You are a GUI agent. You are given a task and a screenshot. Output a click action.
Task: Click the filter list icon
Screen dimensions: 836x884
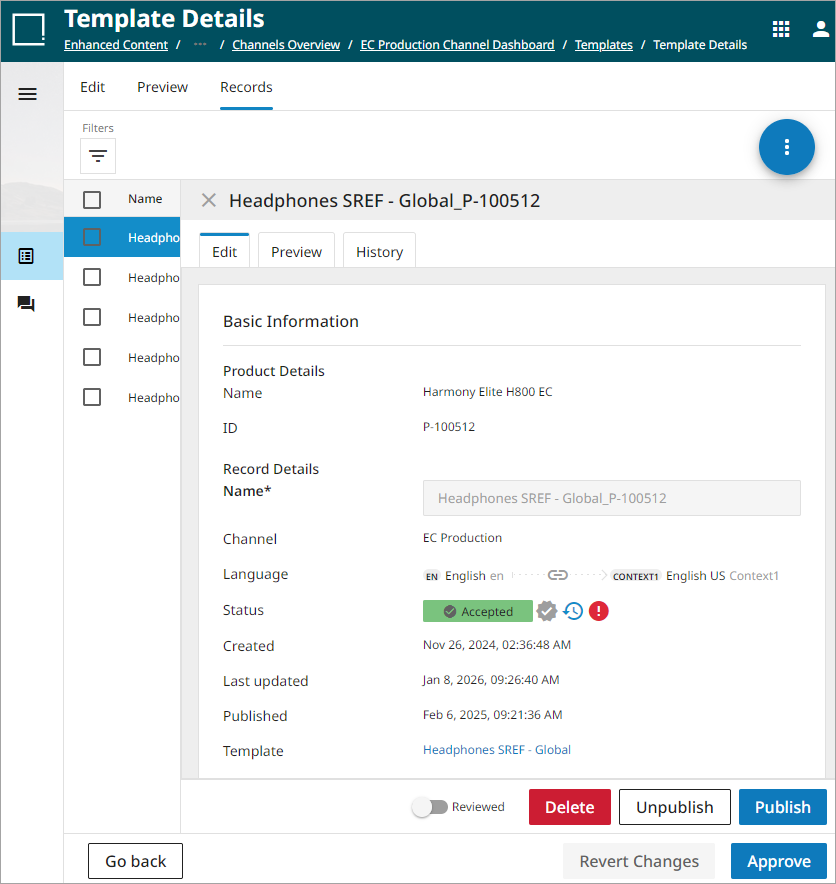pyautogui.click(x=98, y=156)
